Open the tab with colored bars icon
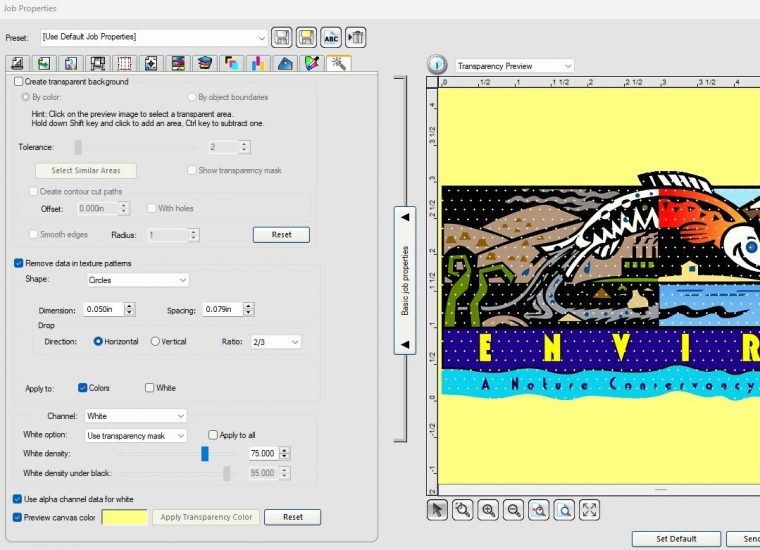 (258, 63)
